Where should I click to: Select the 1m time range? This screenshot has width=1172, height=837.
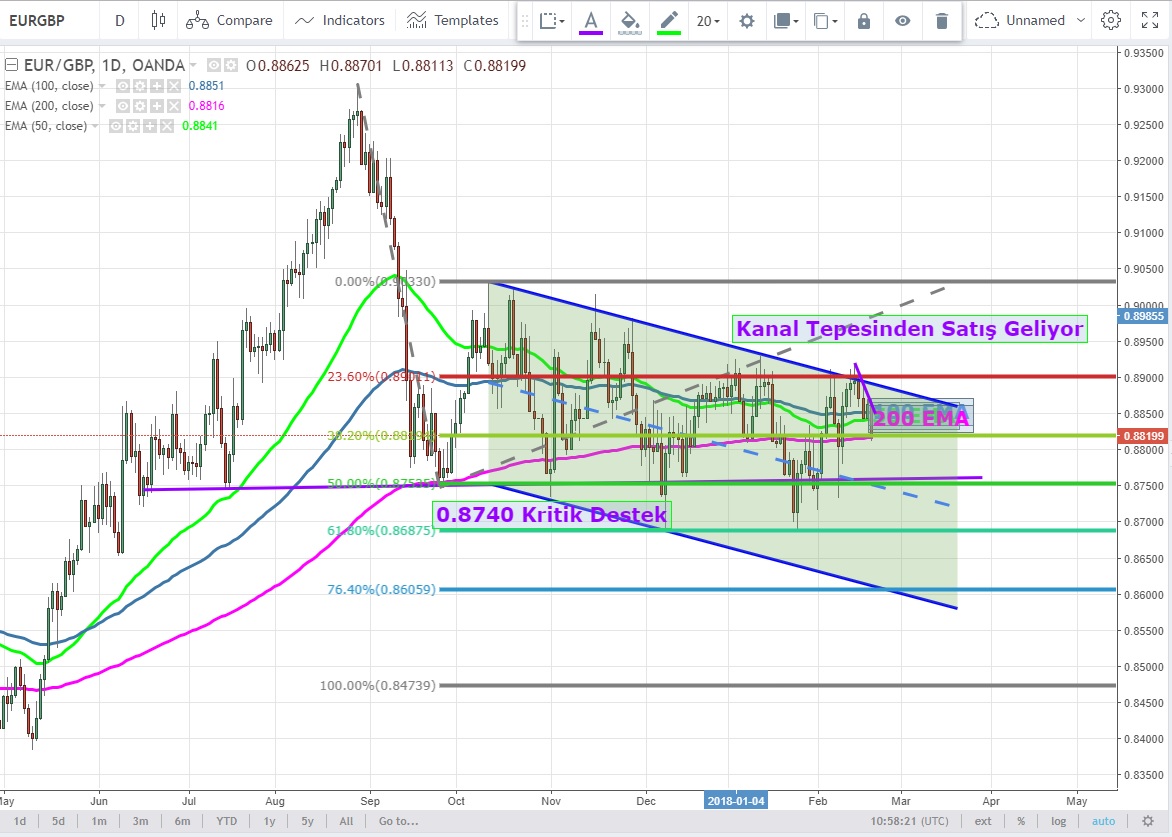pyautogui.click(x=99, y=821)
